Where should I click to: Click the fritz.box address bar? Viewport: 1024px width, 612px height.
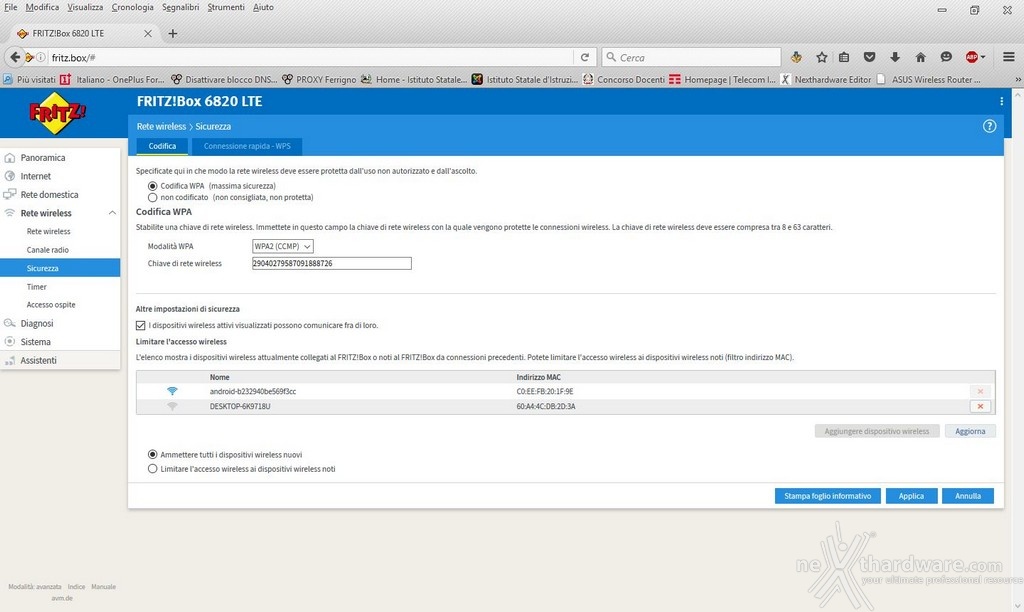pyautogui.click(x=310, y=57)
